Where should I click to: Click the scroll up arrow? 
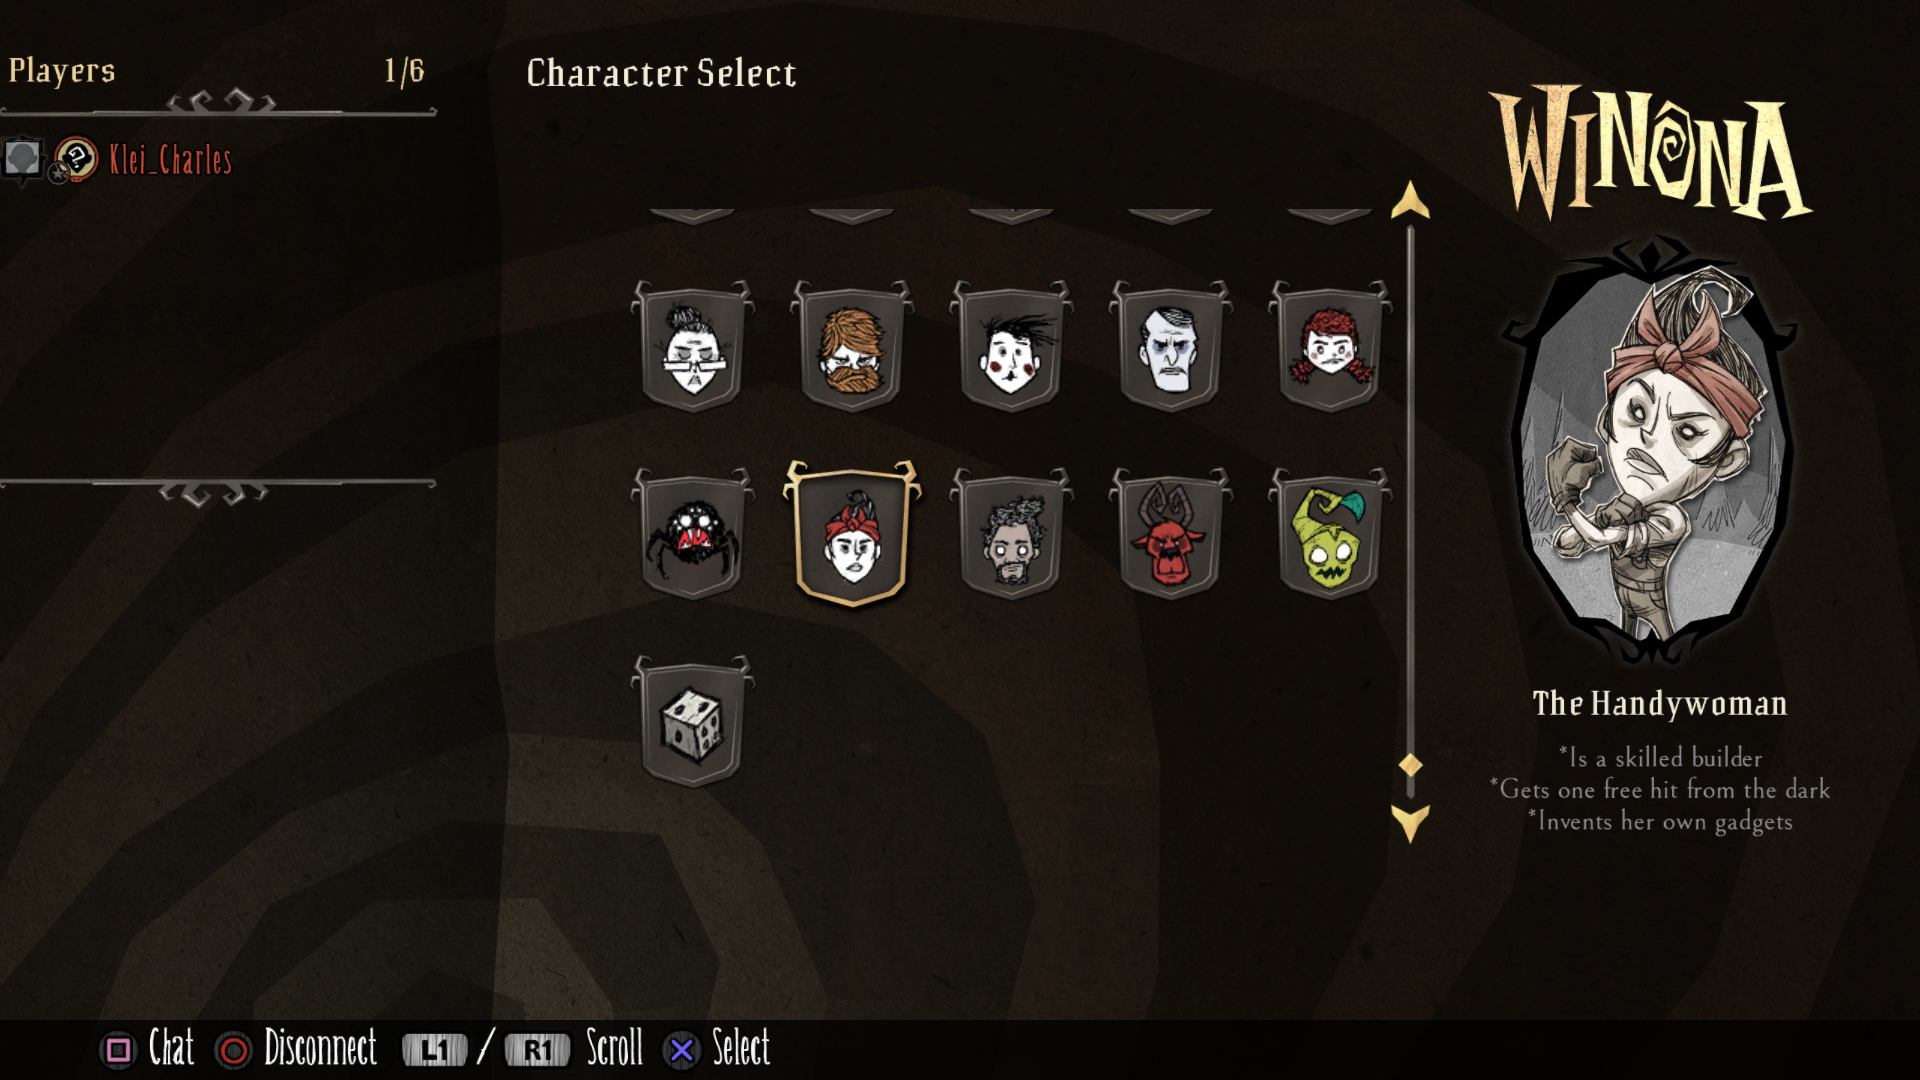1410,200
